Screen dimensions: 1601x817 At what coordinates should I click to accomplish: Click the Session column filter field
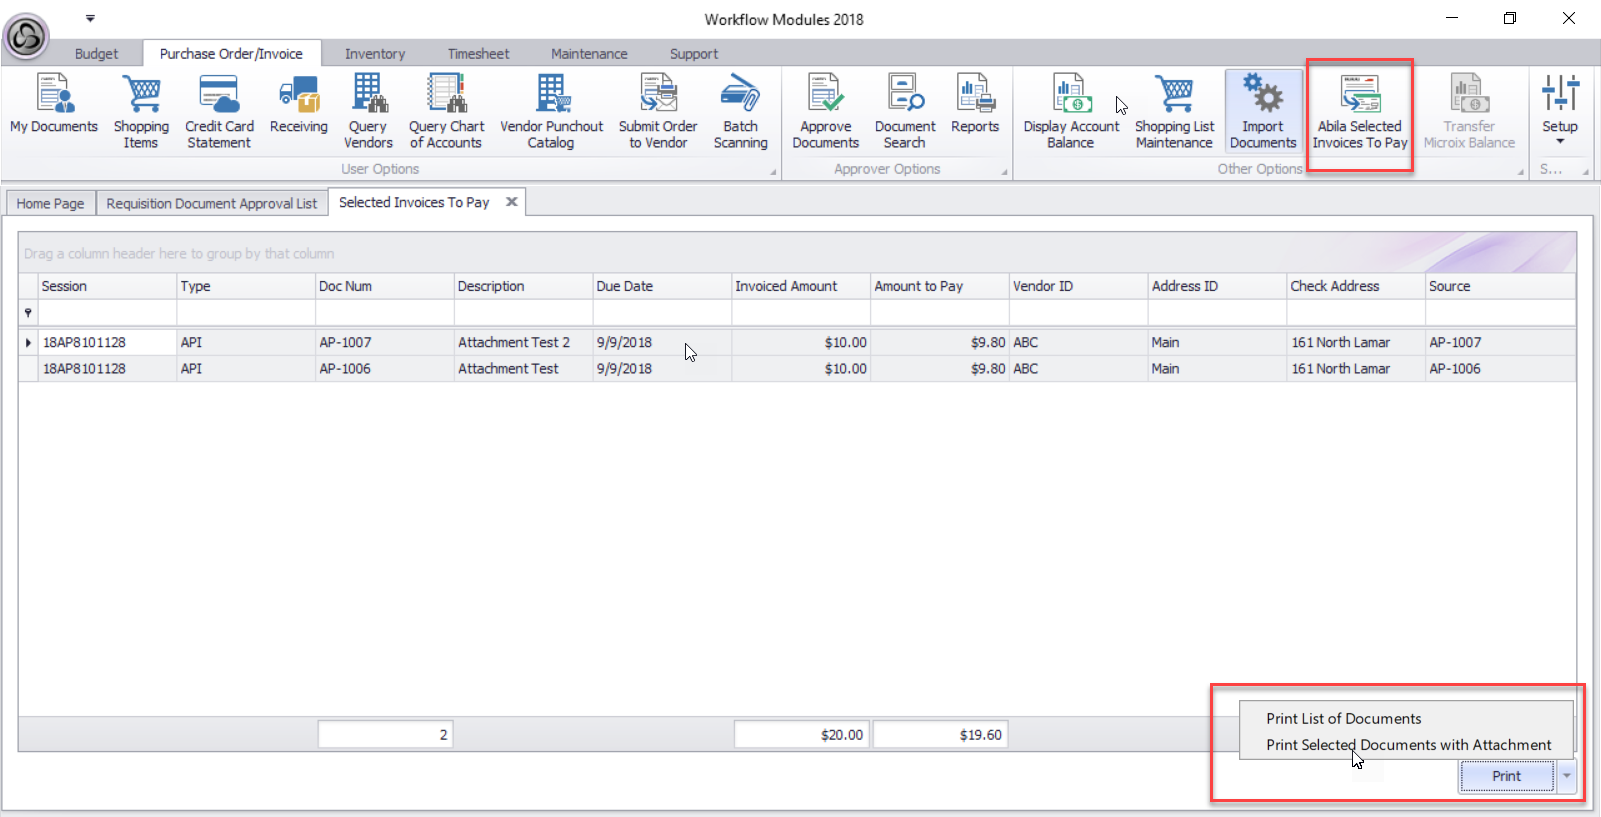[x=107, y=313]
